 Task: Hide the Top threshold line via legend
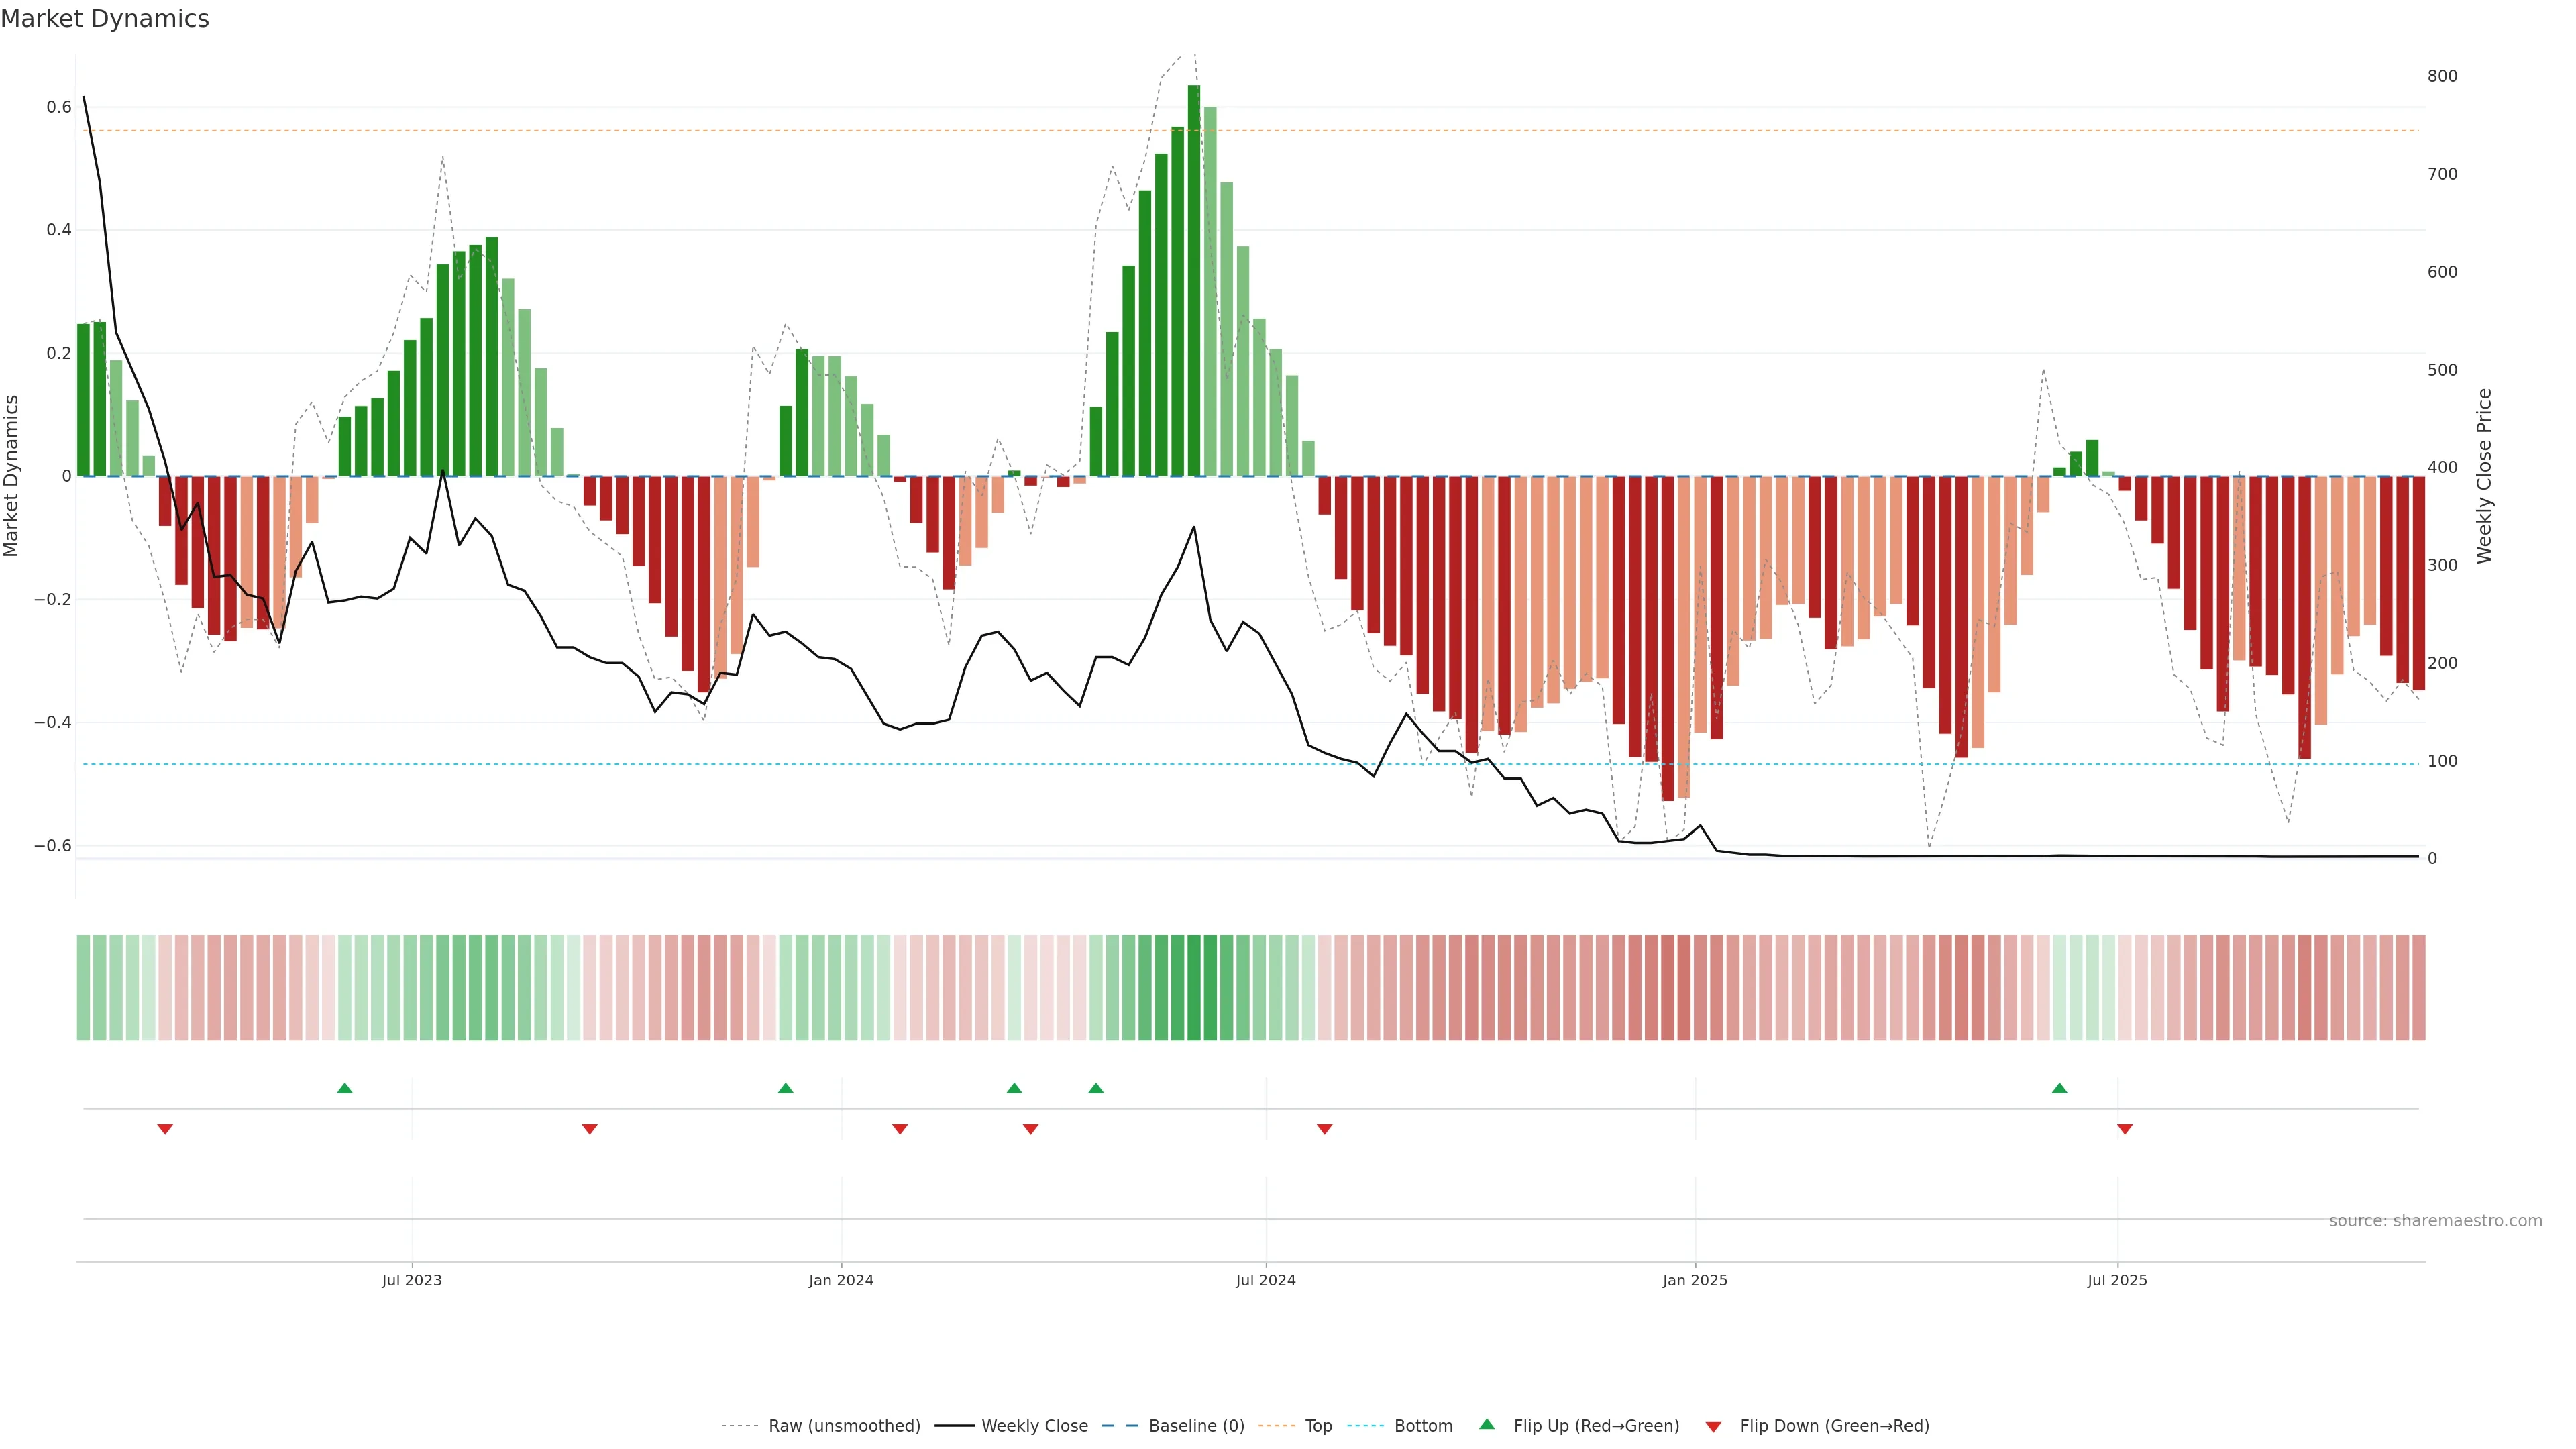tap(1318, 1426)
